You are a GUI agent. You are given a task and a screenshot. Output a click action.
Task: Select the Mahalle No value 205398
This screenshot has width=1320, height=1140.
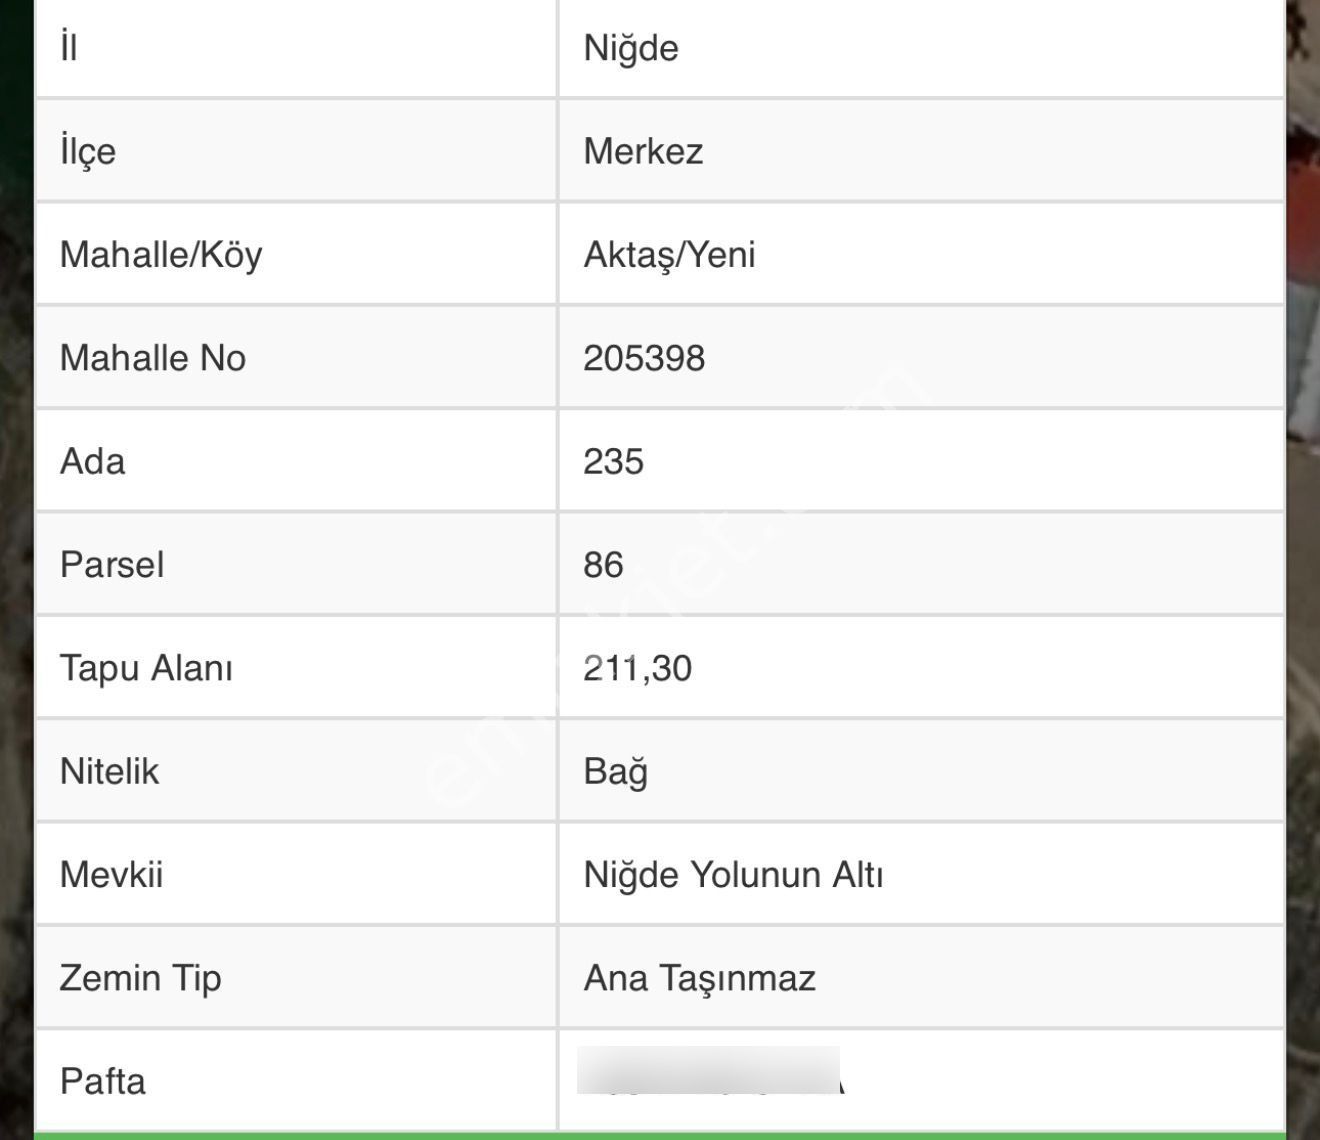(x=644, y=358)
